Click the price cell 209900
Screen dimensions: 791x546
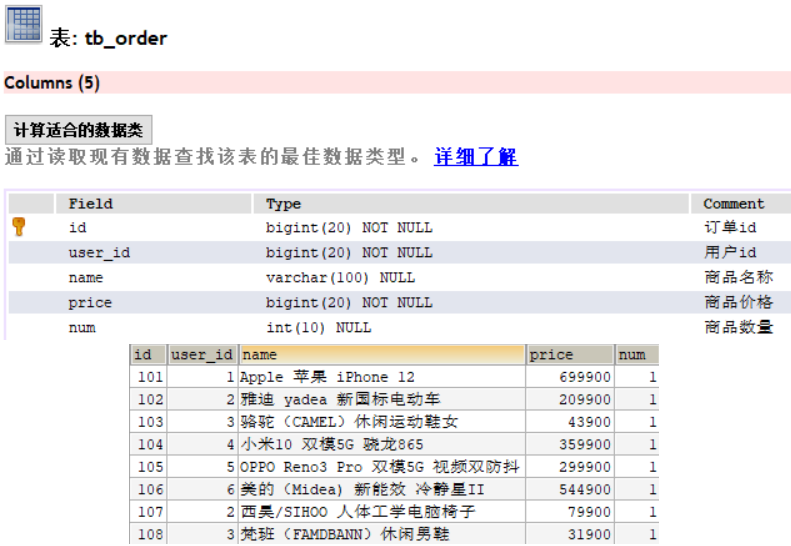570,399
